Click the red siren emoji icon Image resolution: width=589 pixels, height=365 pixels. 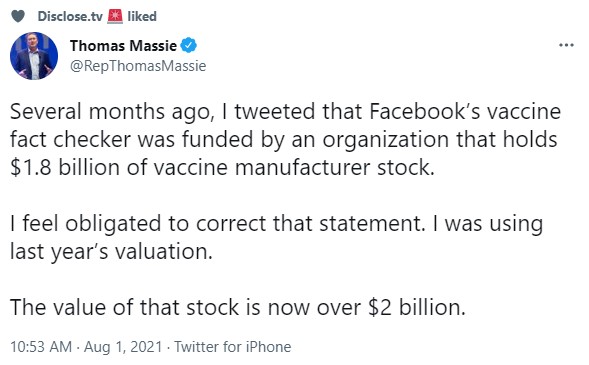(115, 16)
